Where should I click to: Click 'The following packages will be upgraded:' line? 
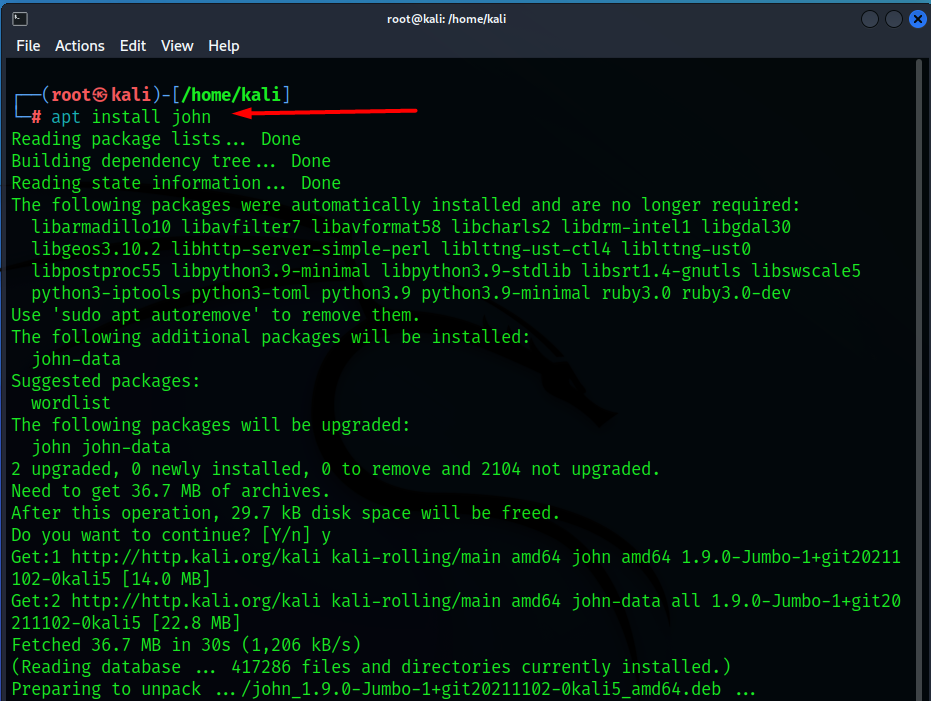pyautogui.click(x=211, y=425)
